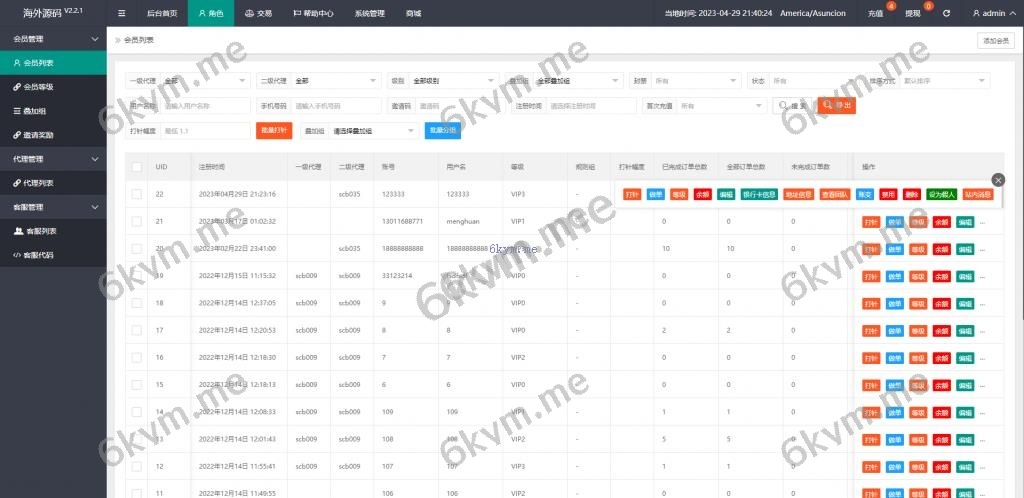This screenshot has width=1024, height=498.
Task: Click the 添加会员 button
Action: coord(996,41)
